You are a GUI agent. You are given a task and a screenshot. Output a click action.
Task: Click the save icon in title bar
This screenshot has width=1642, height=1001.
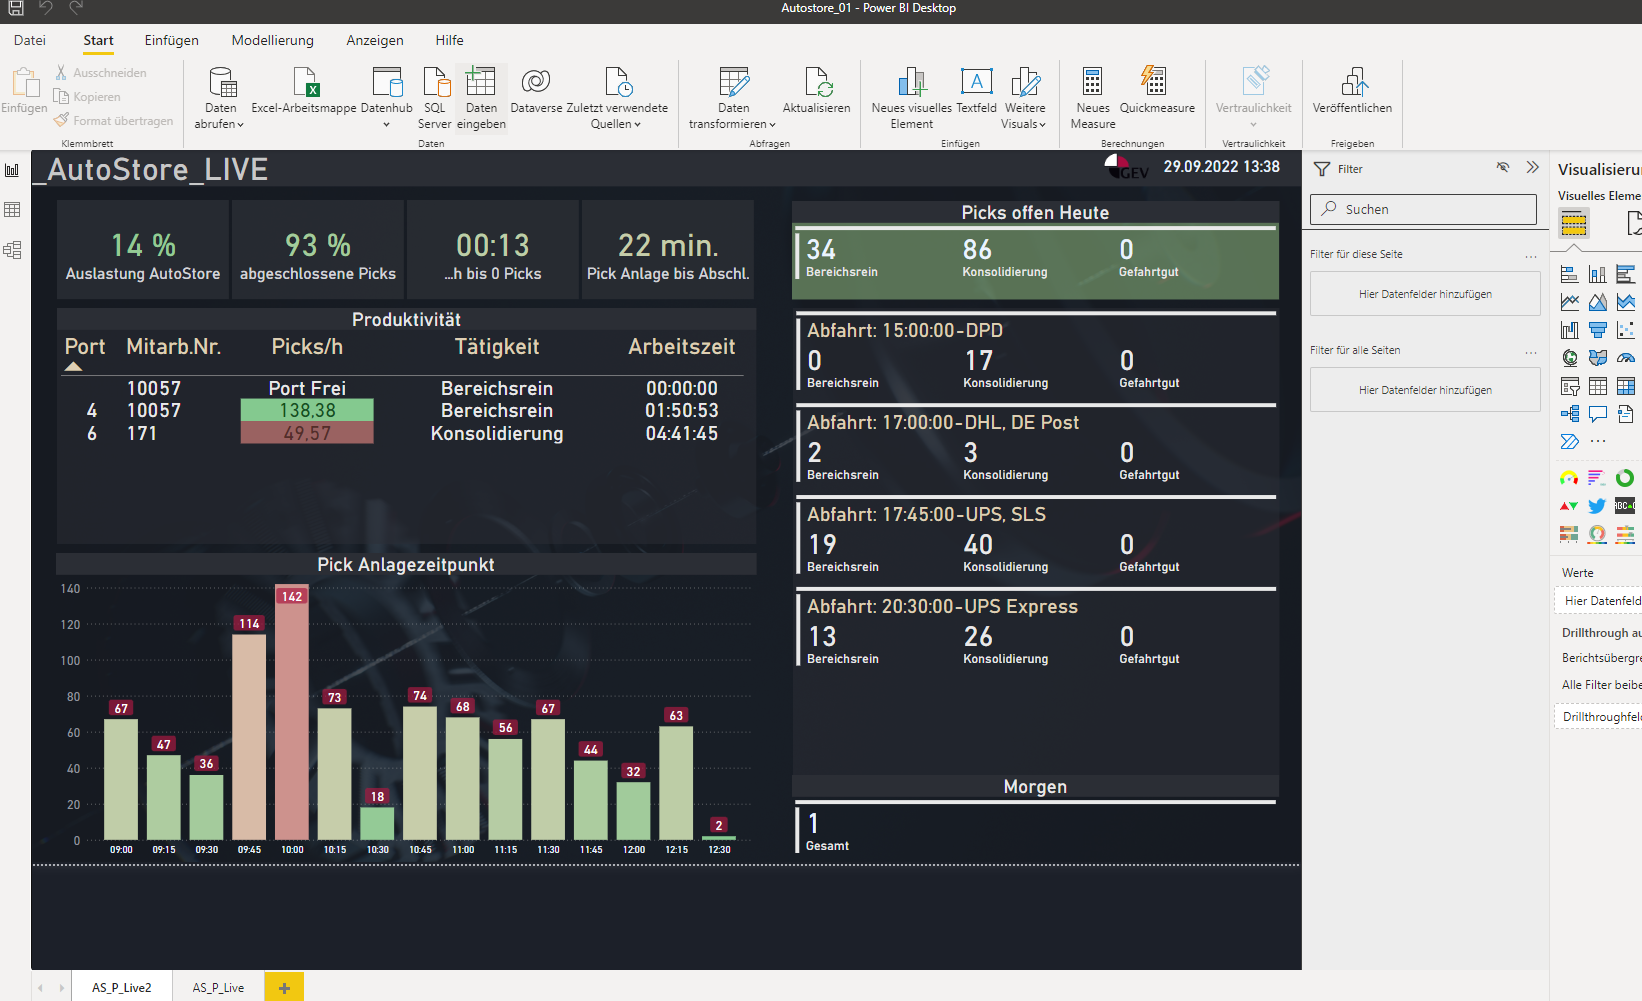(x=16, y=8)
